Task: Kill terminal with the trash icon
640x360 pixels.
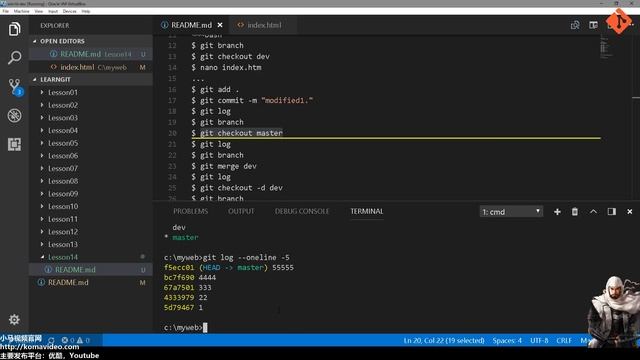Action: click(x=575, y=211)
